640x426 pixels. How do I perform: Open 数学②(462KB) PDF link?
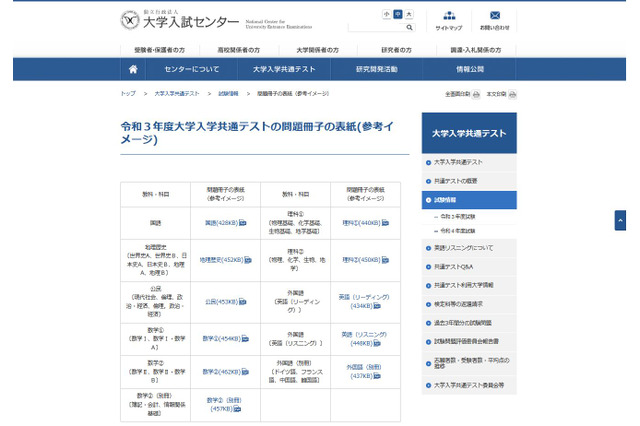pos(226,372)
